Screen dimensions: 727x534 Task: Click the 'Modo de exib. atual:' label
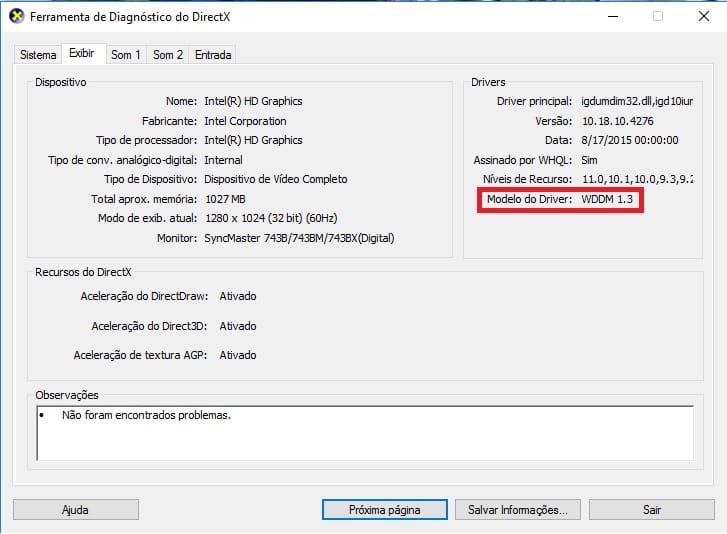(x=147, y=218)
